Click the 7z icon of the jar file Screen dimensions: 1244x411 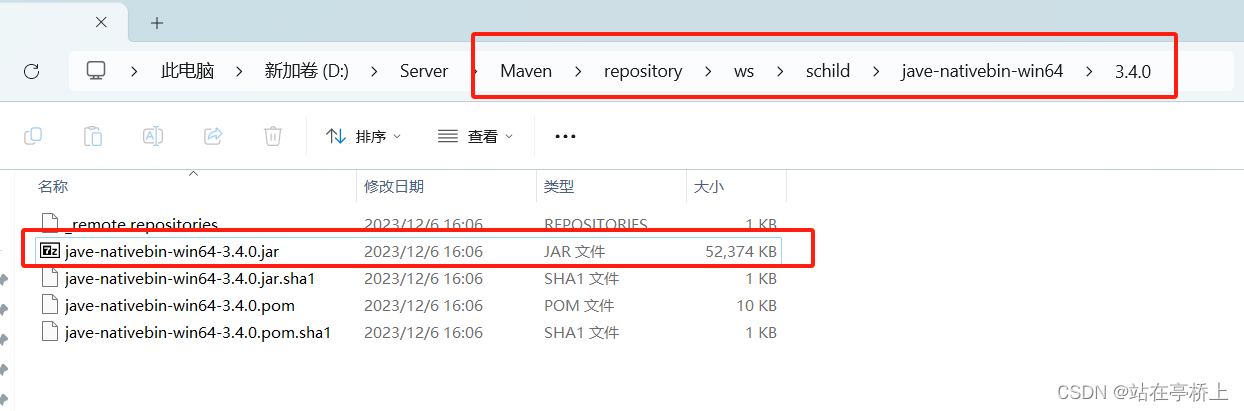coord(50,251)
